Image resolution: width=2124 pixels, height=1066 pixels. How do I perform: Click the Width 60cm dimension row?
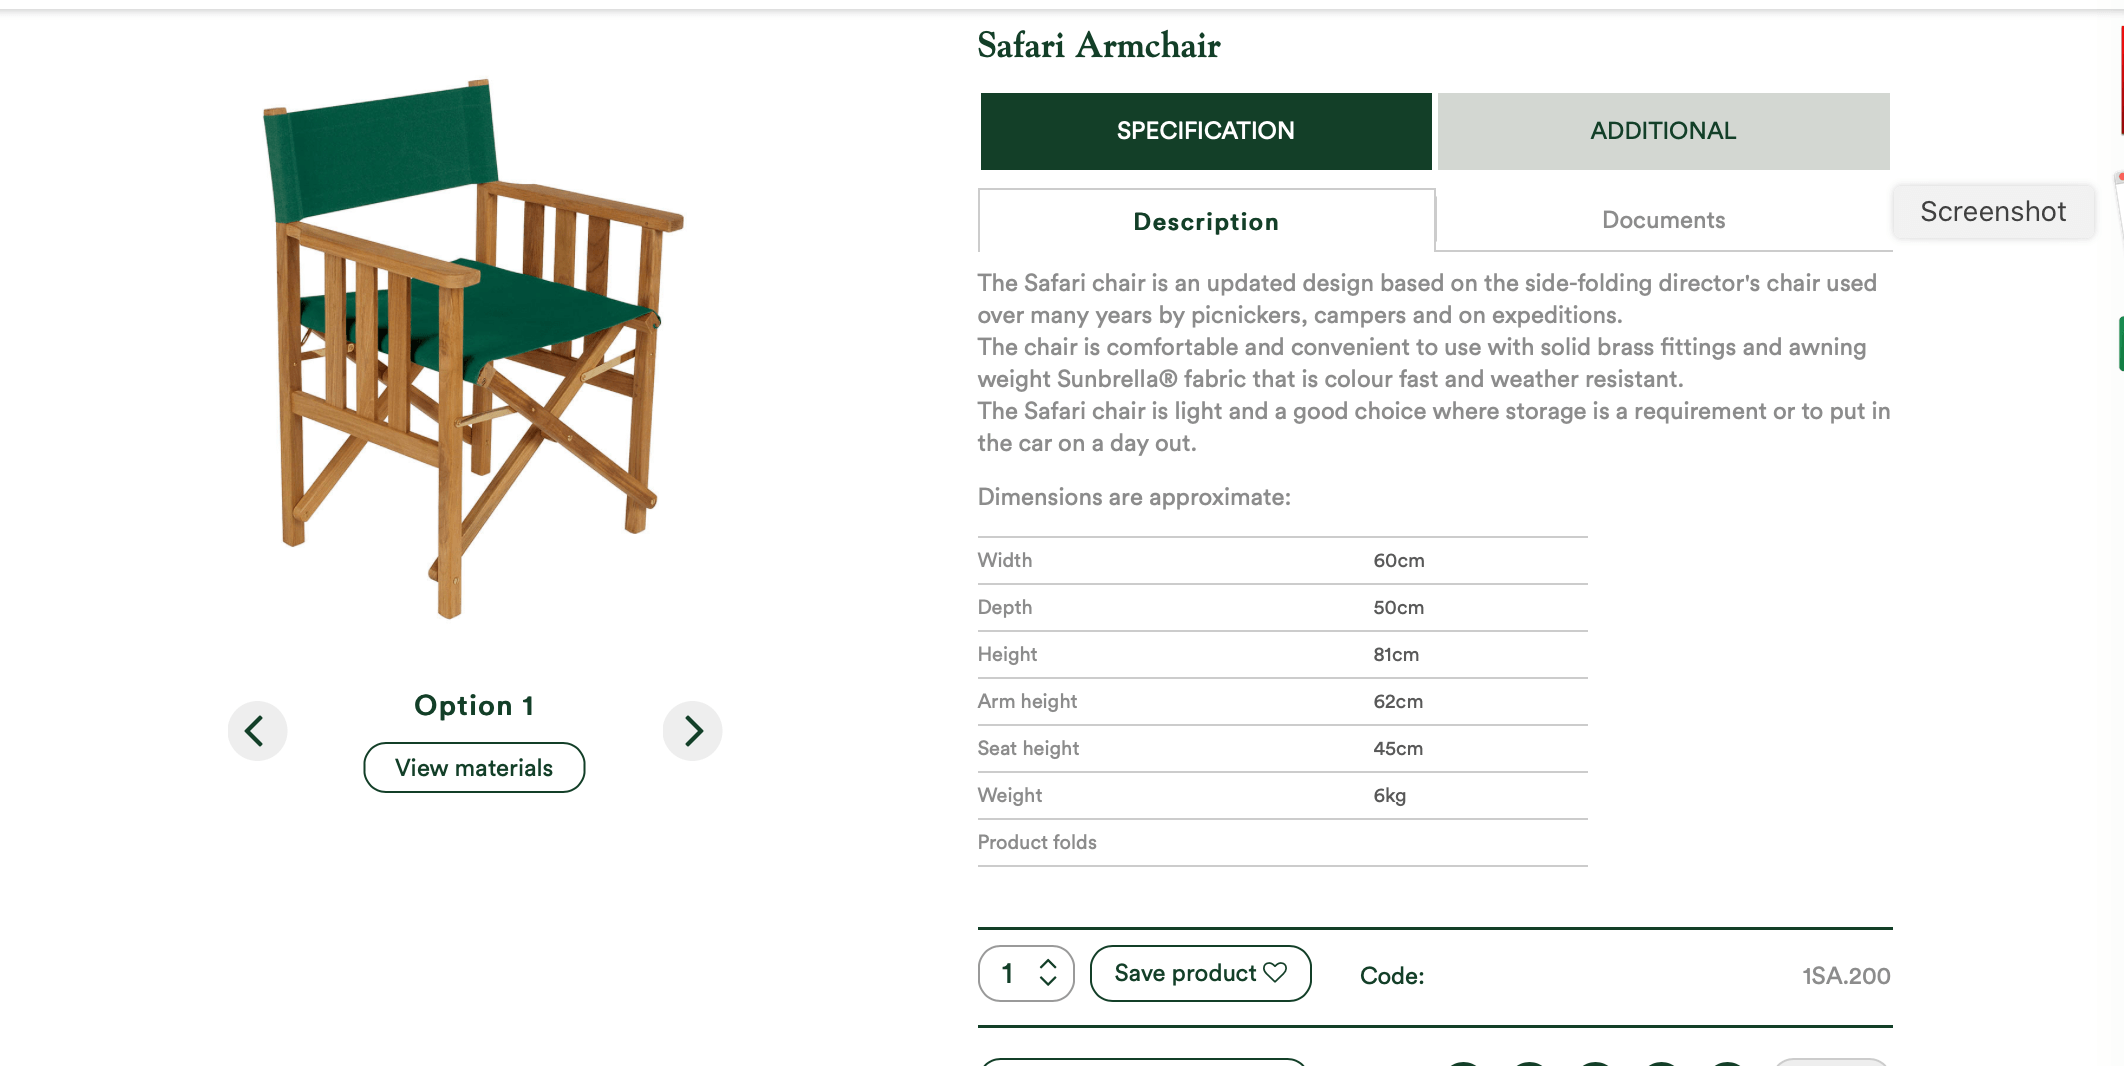click(1282, 561)
